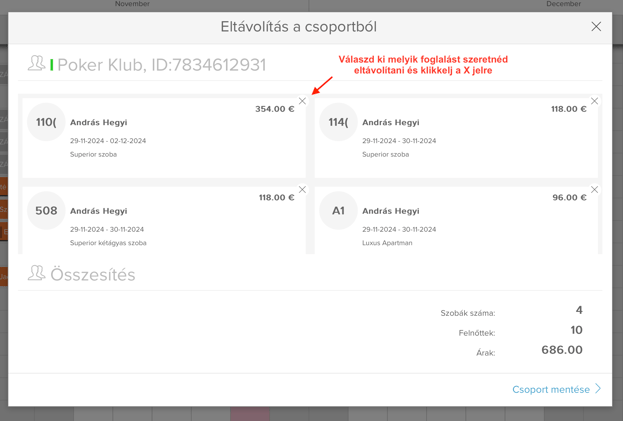
Task: Click the 96.00 € price on A1
Action: point(569,197)
